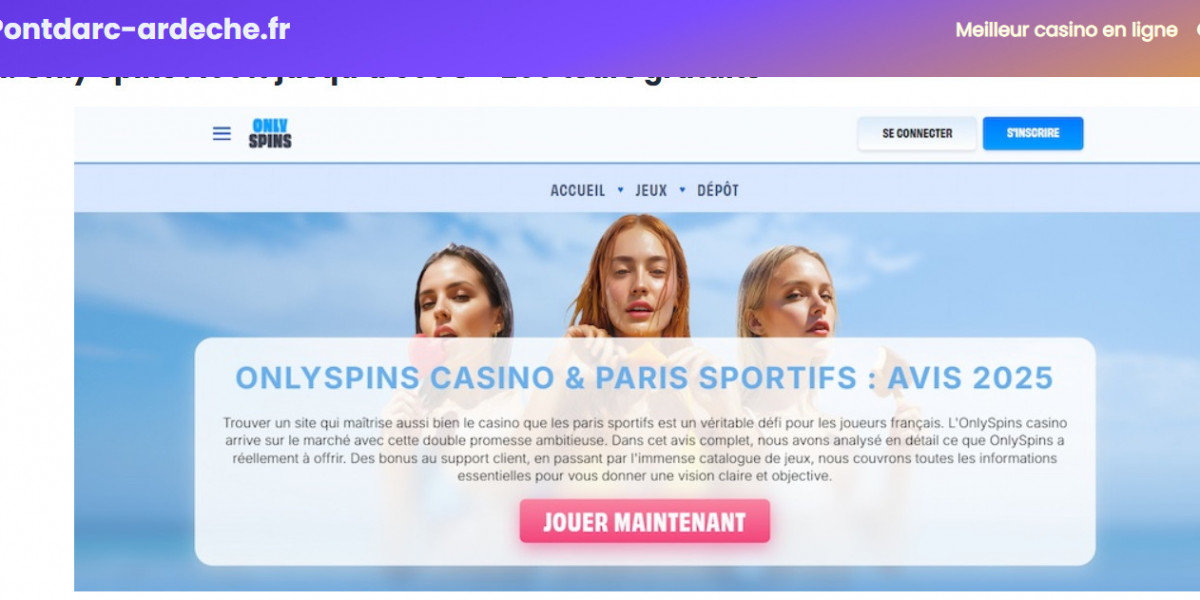Open the JEUX navigation item

[651, 190]
